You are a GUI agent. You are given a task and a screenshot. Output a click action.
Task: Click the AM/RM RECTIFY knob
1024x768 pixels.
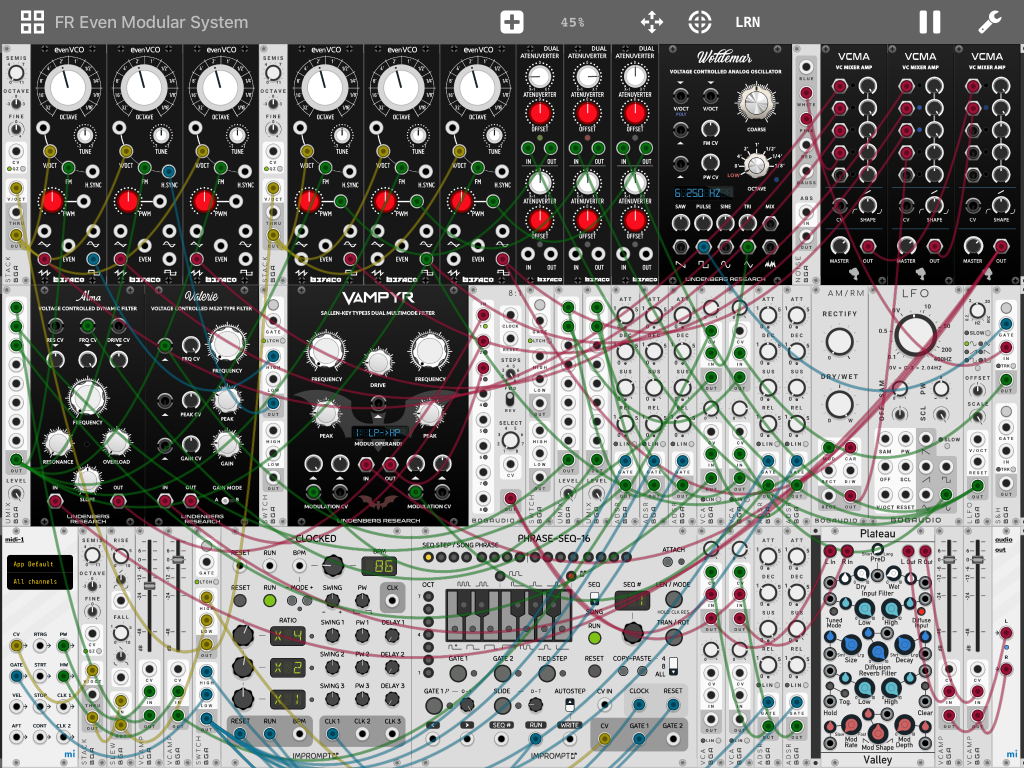(x=839, y=342)
